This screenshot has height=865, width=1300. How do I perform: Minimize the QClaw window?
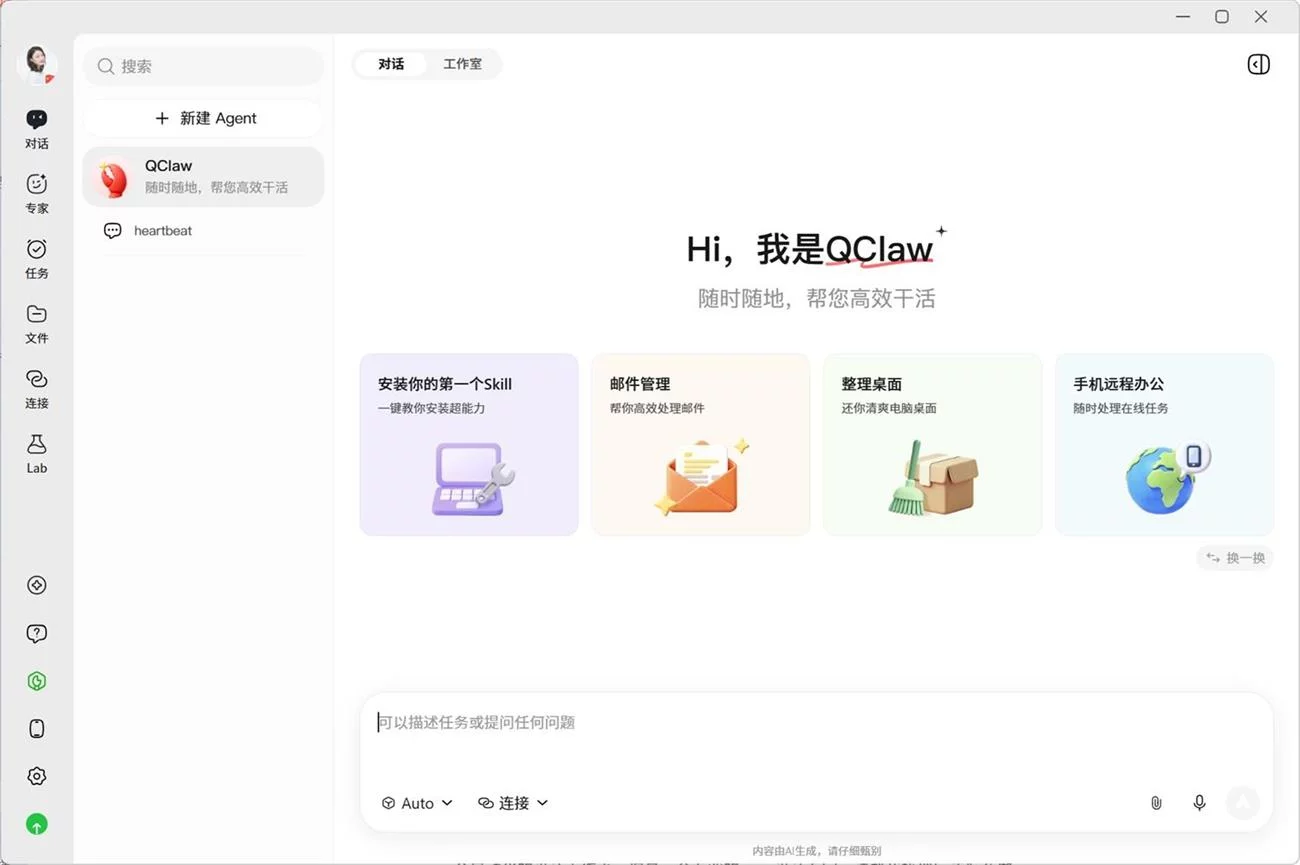(1184, 17)
